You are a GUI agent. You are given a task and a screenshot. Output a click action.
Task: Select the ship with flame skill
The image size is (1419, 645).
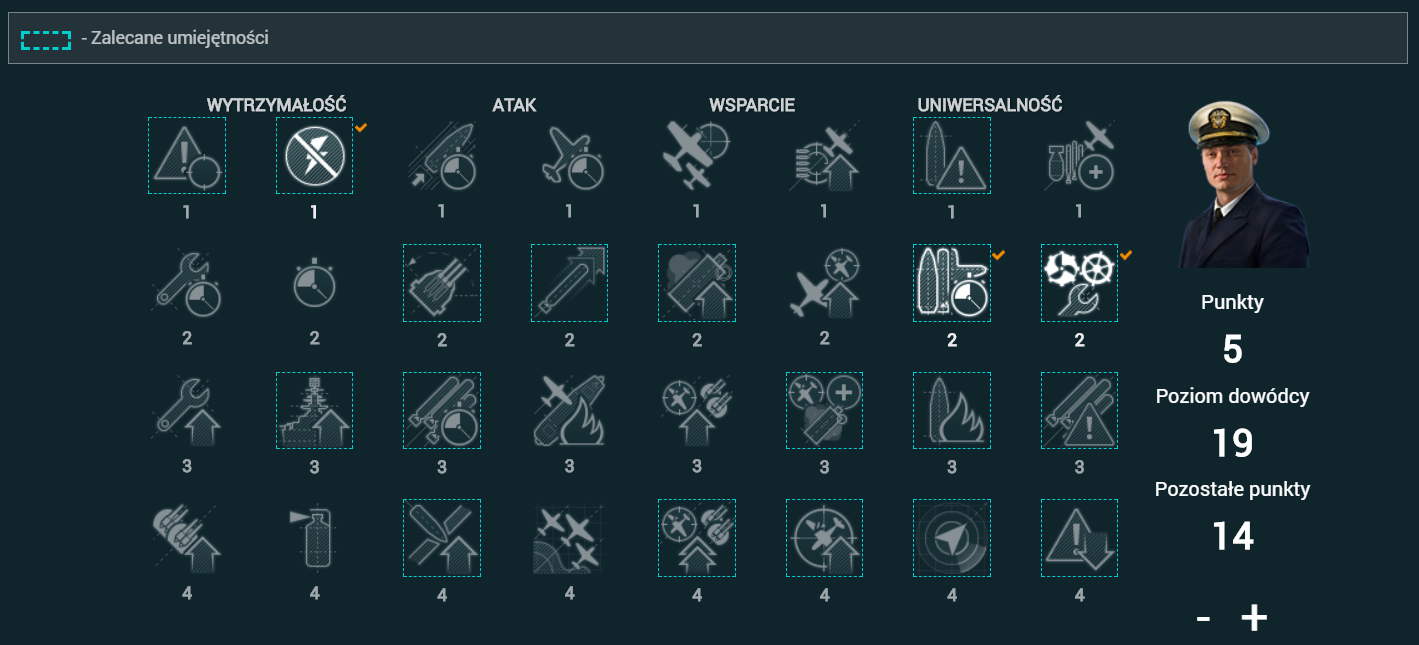(952, 411)
